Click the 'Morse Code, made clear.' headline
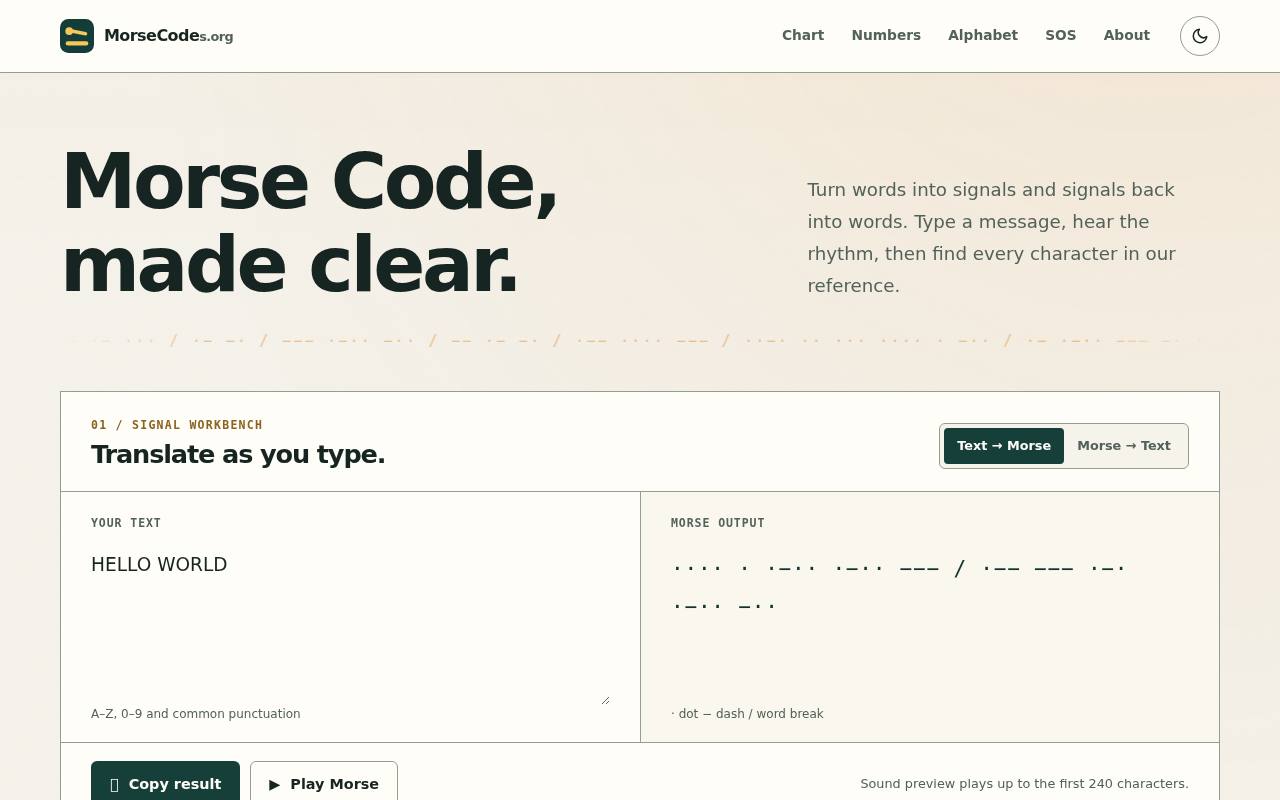This screenshot has width=1280, height=800. coord(310,222)
